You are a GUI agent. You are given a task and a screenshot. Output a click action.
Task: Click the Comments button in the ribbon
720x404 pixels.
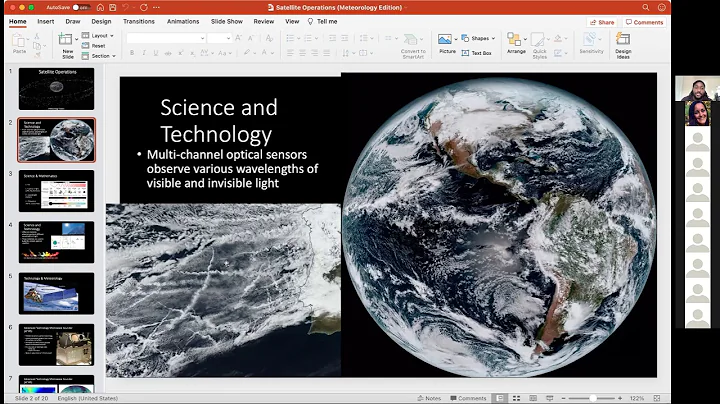[x=644, y=22]
